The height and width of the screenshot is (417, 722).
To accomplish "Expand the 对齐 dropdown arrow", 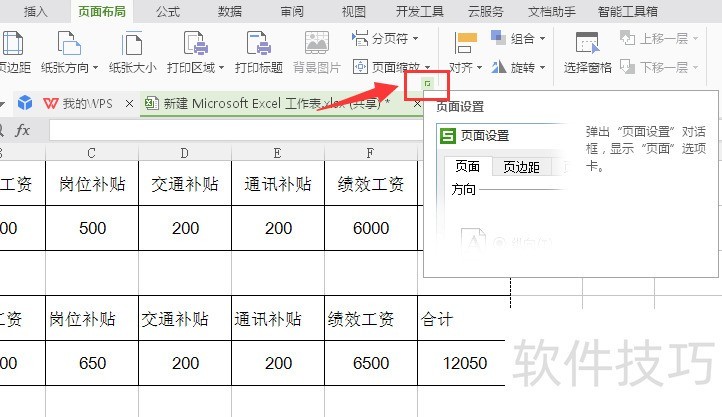I will pos(479,68).
